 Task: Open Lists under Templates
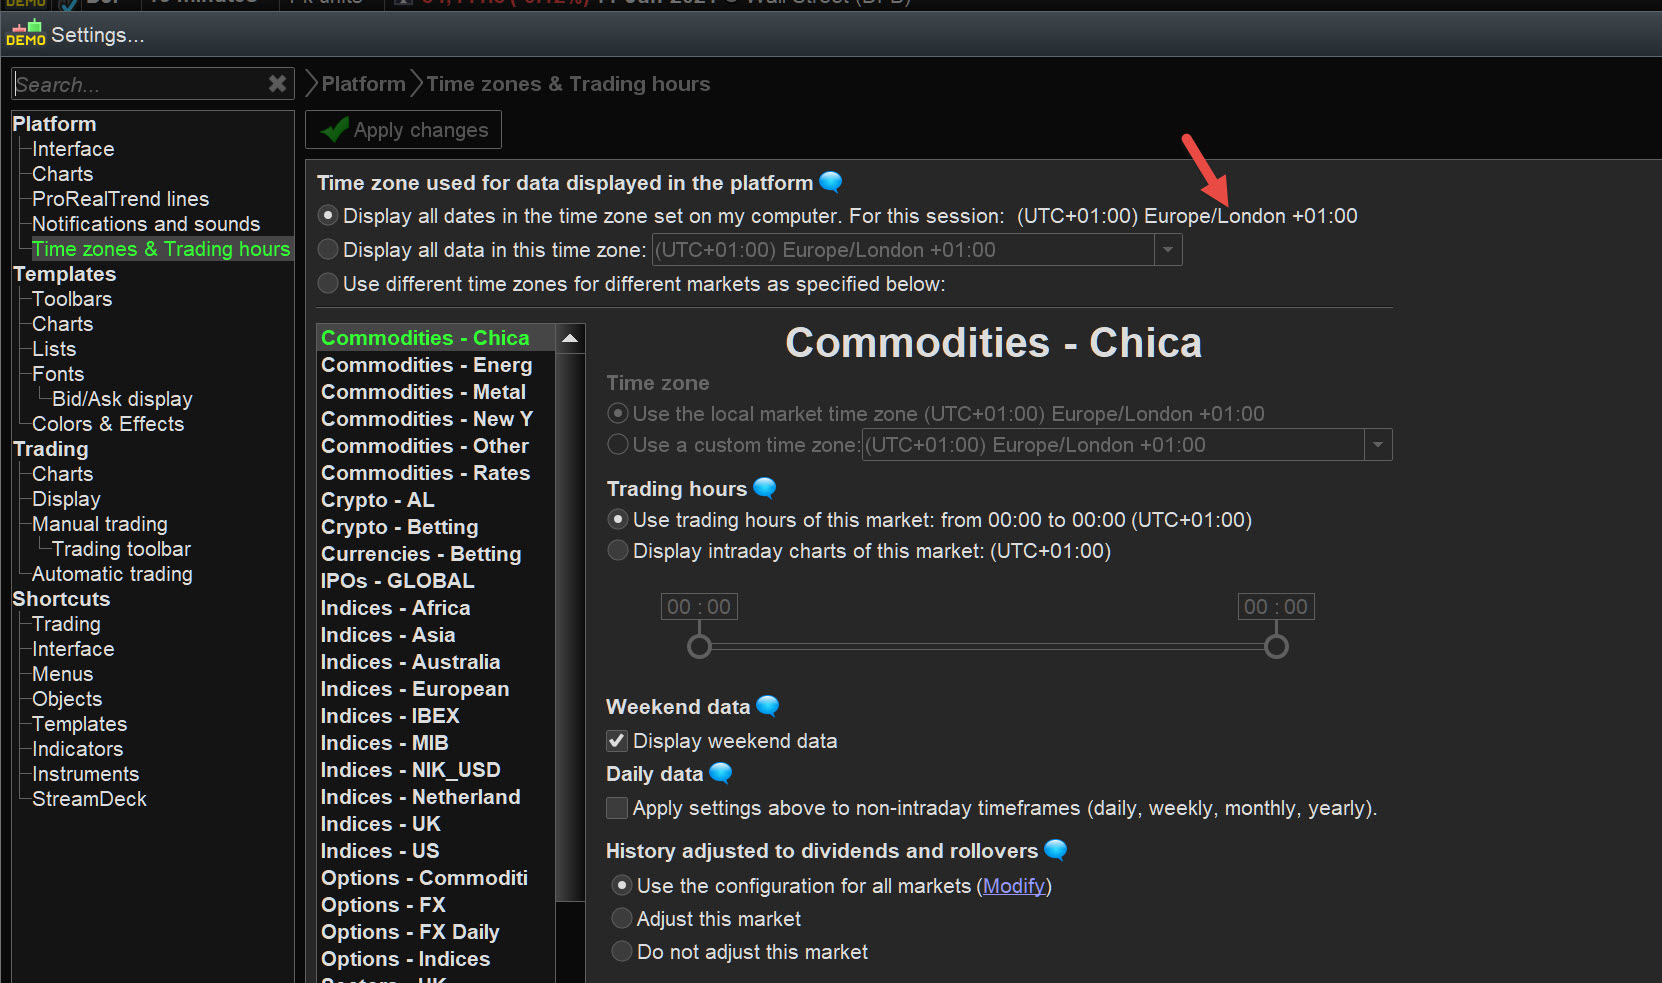[54, 349]
